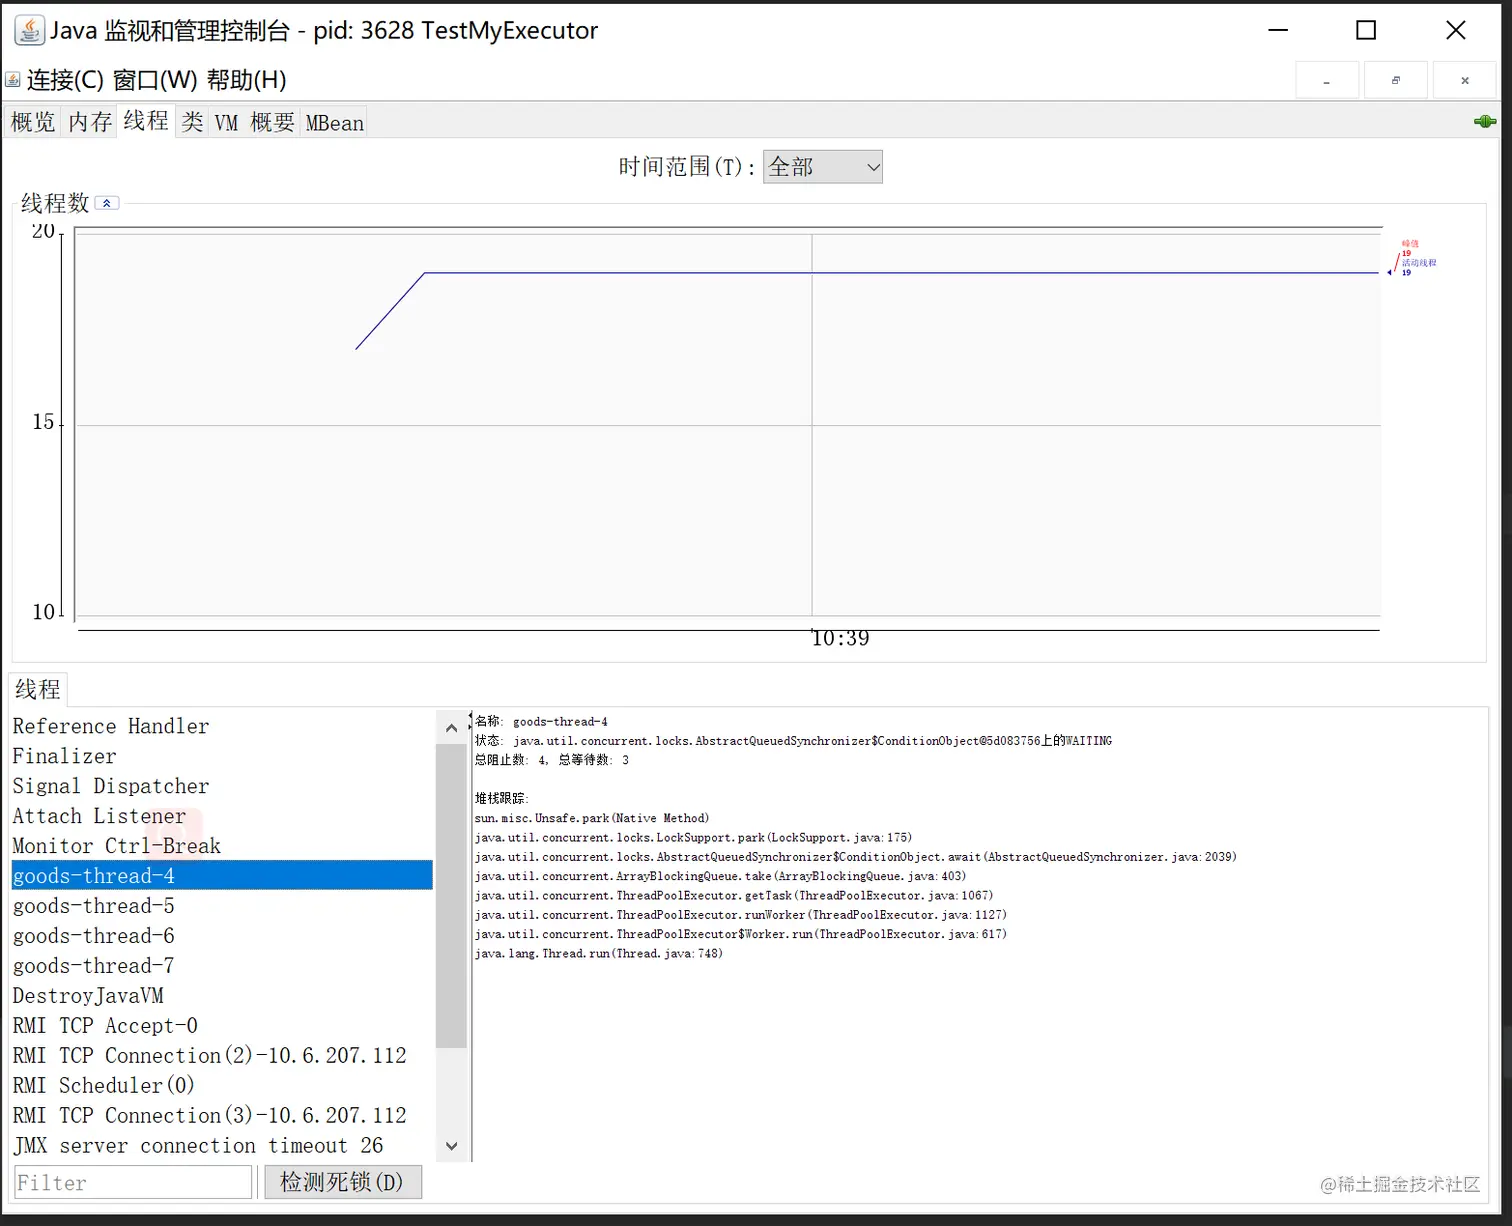This screenshot has height=1226, width=1512.
Task: Open the VM 概要 tab
Action: tap(254, 122)
